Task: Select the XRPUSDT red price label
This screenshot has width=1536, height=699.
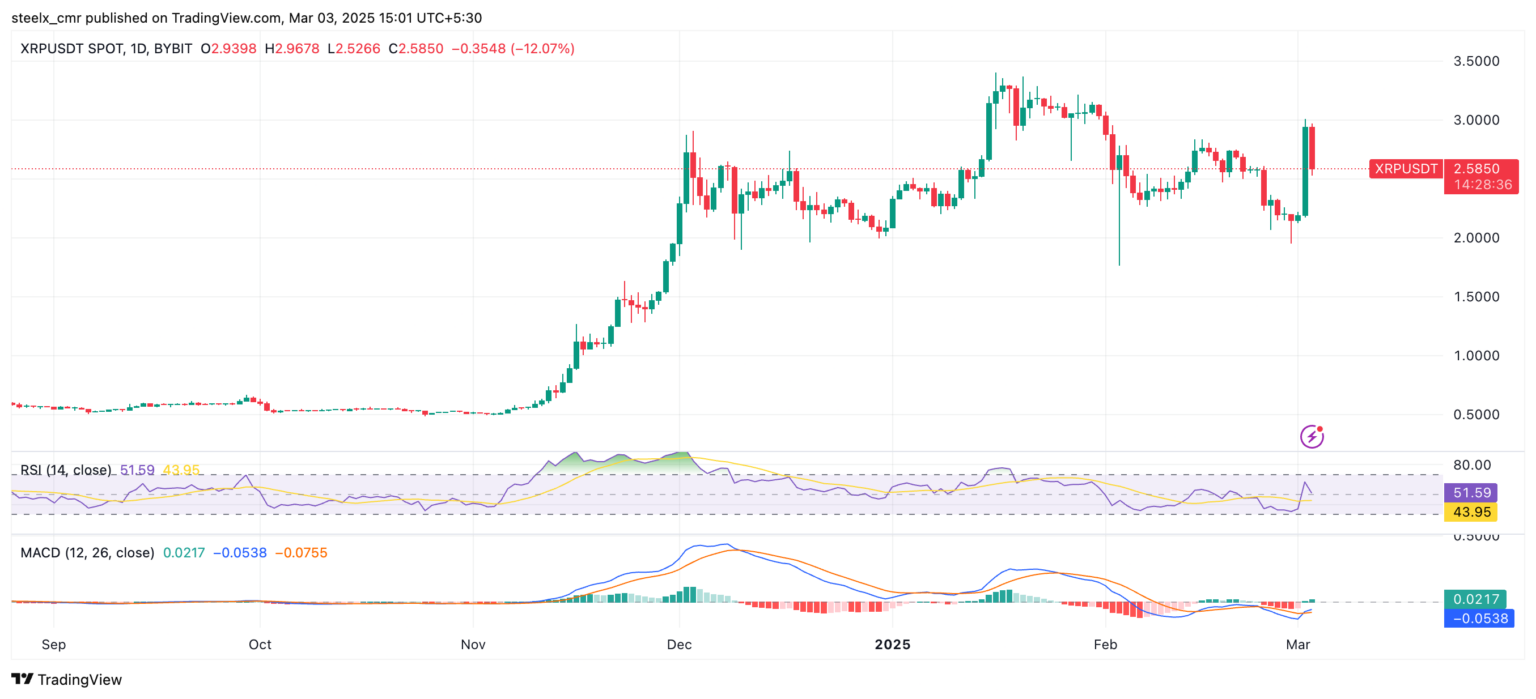Action: (1405, 169)
